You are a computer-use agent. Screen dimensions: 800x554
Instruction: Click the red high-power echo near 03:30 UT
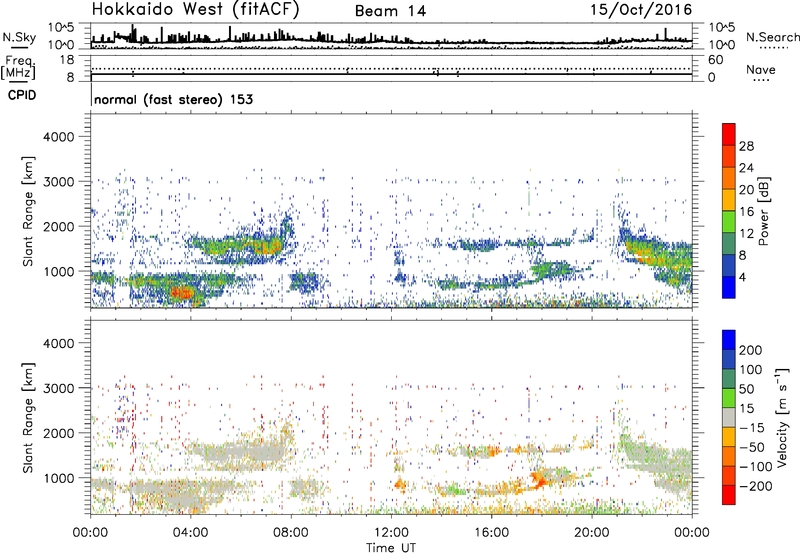(x=182, y=293)
